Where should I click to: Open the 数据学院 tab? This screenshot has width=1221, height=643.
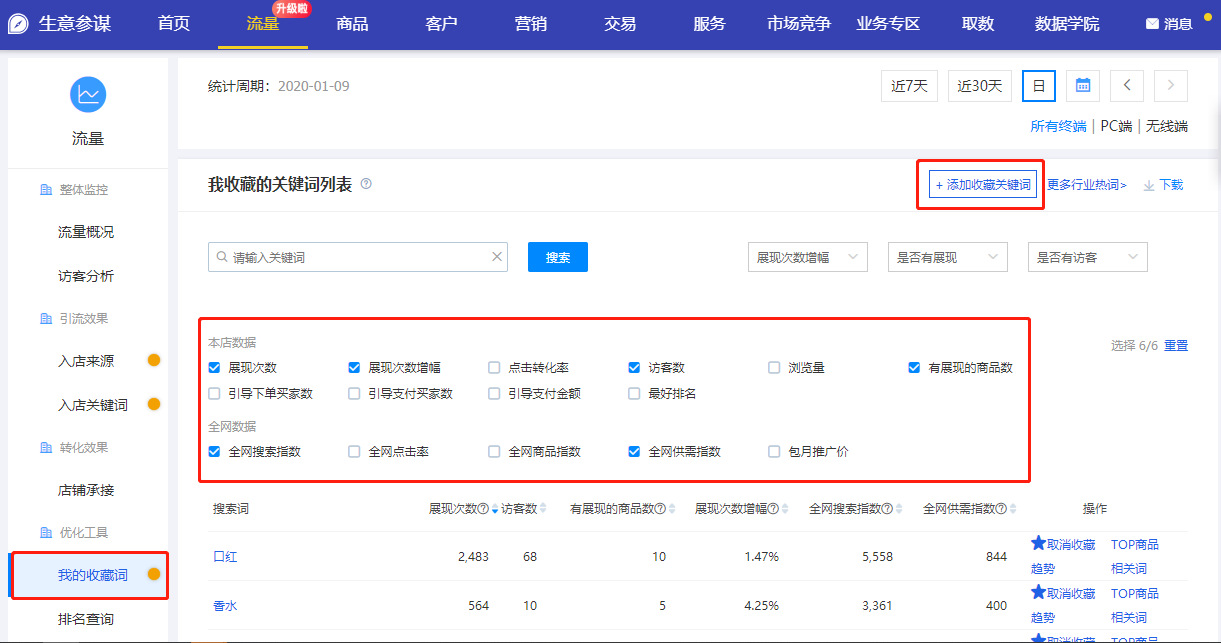pos(1067,24)
